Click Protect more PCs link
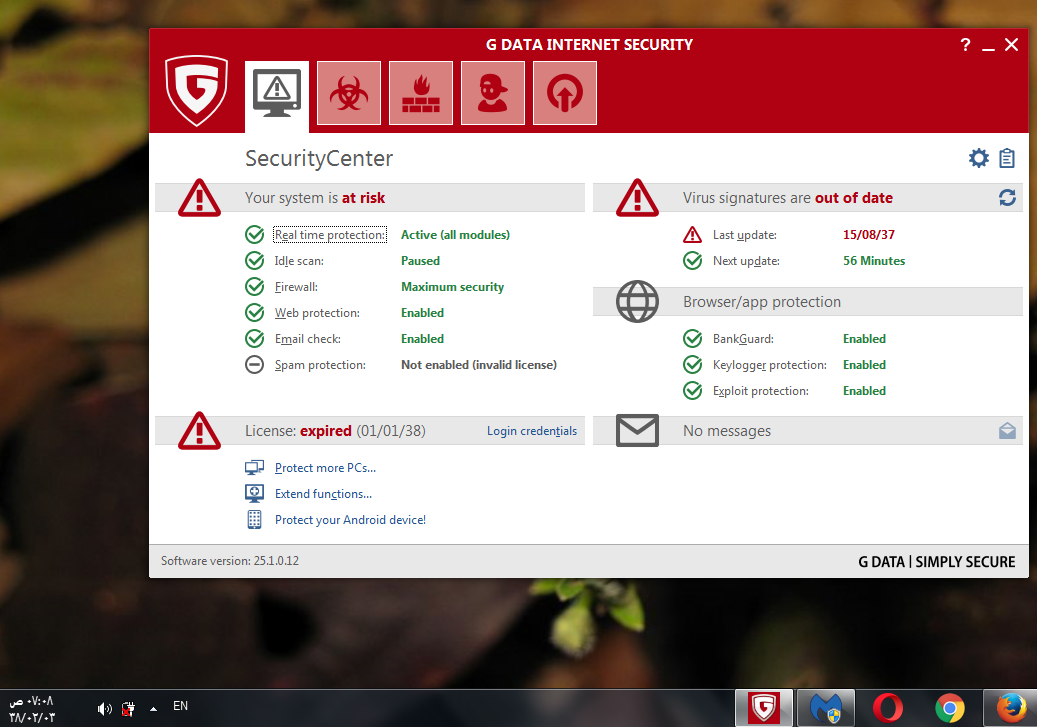The image size is (1037, 727). (325, 468)
